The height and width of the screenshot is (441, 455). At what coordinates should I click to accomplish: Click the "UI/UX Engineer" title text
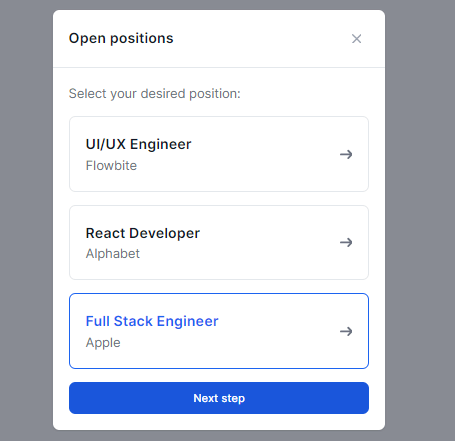pos(138,144)
